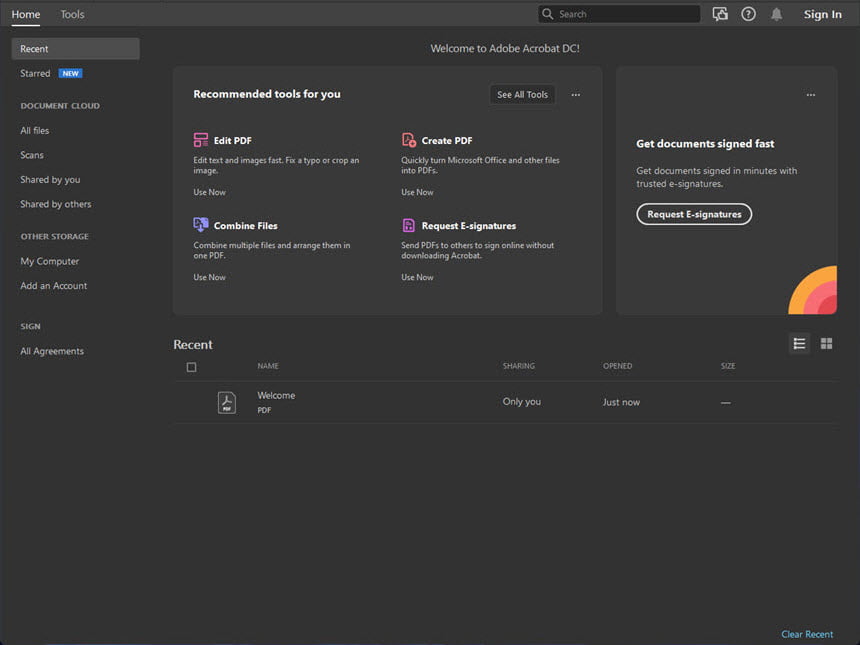Screen dimensions: 860x645
Task: Click the Request E-signatures outlined button
Action: click(694, 214)
